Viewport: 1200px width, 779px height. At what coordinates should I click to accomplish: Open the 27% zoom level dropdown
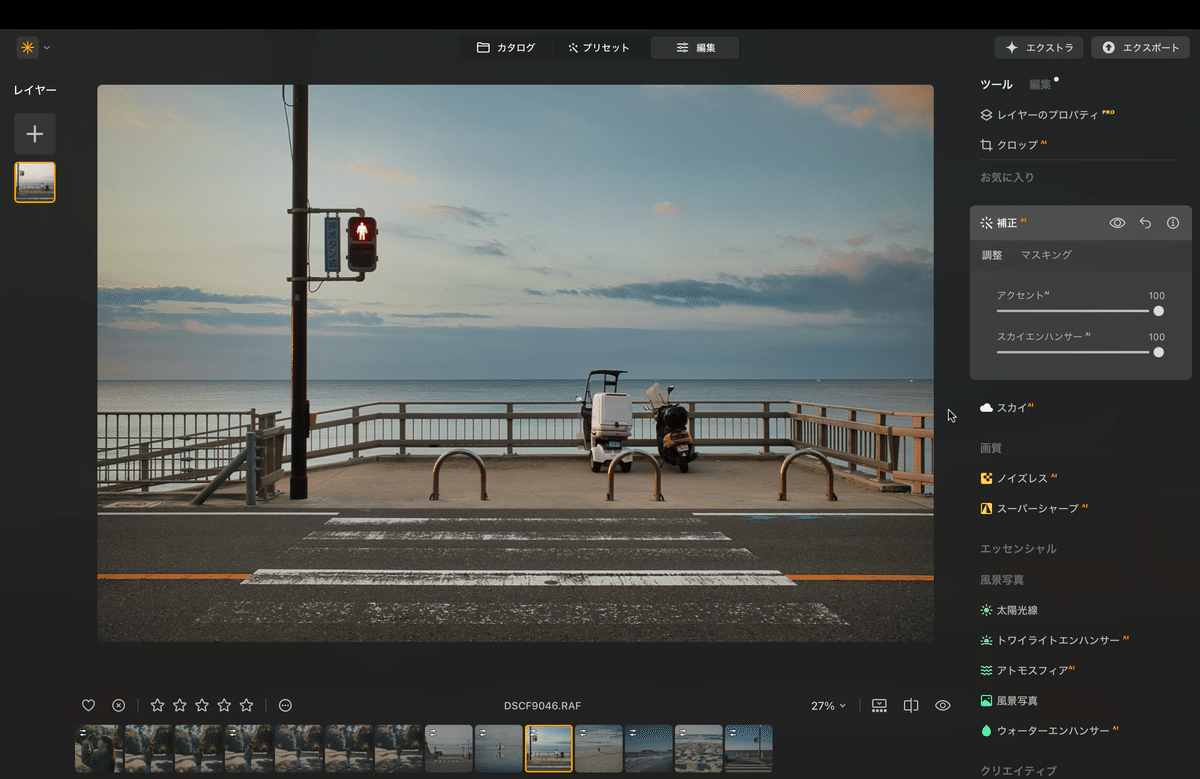tap(828, 705)
